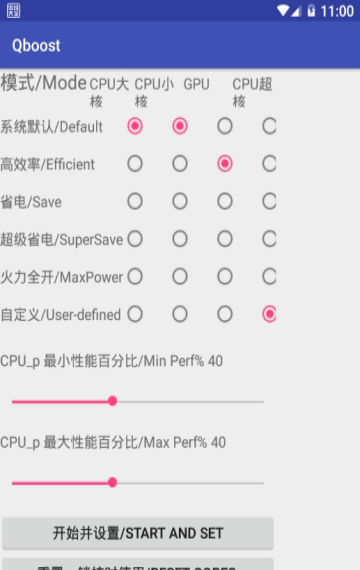
Task: Tap the notification icon in the status bar
Action: click(13, 10)
